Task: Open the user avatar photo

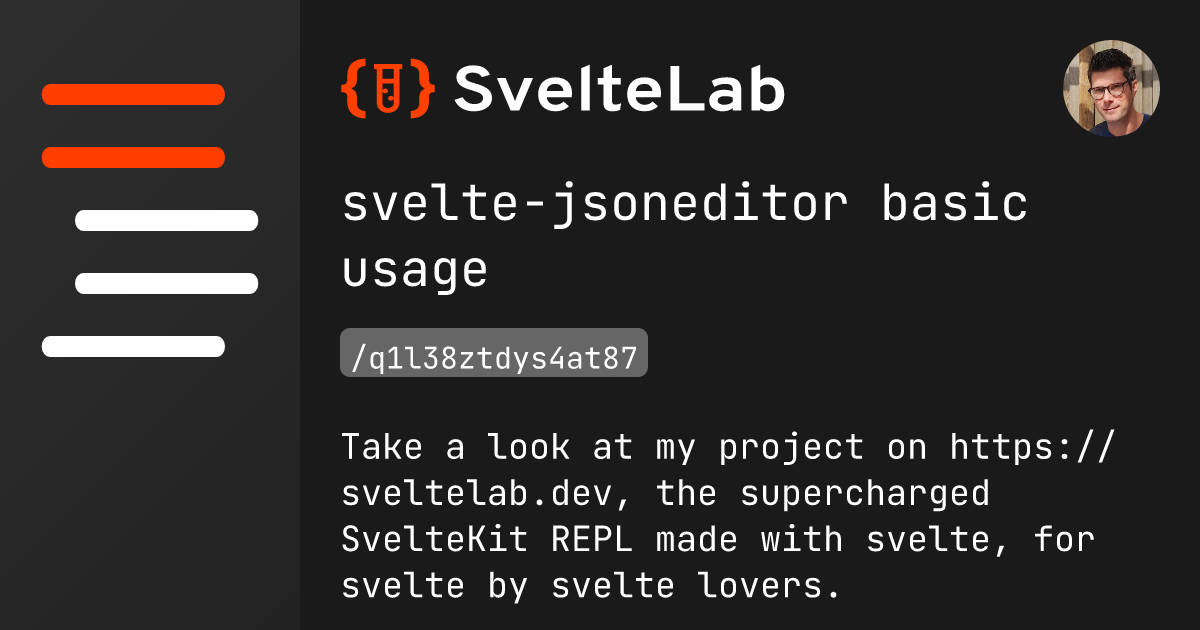Action: tap(1111, 88)
